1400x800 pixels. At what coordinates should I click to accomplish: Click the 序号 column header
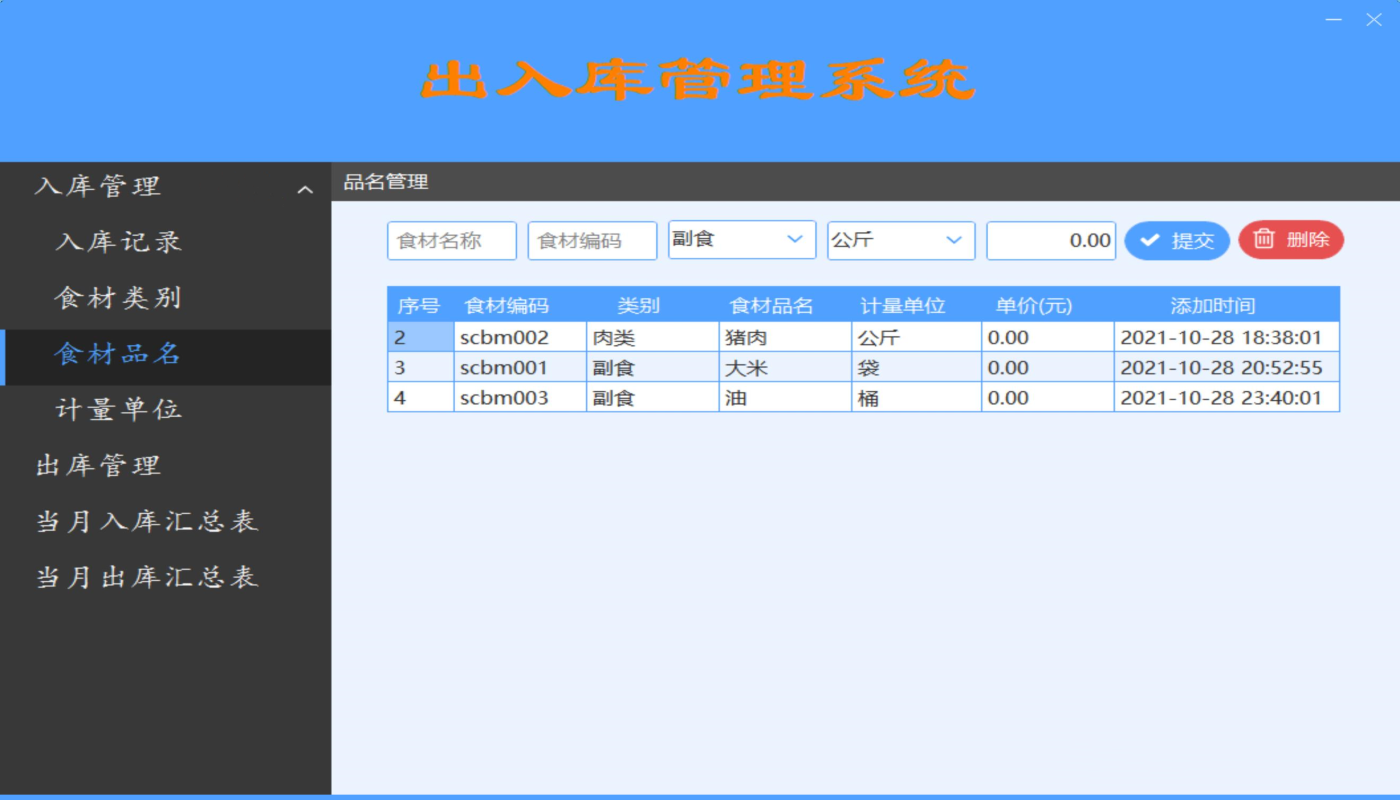pos(419,305)
